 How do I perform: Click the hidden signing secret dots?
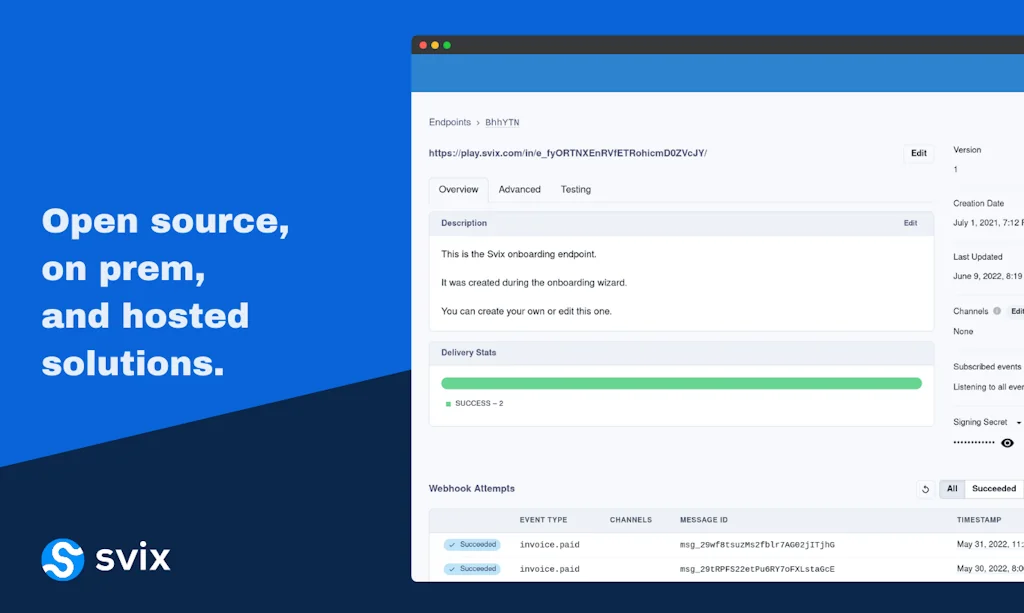point(974,443)
